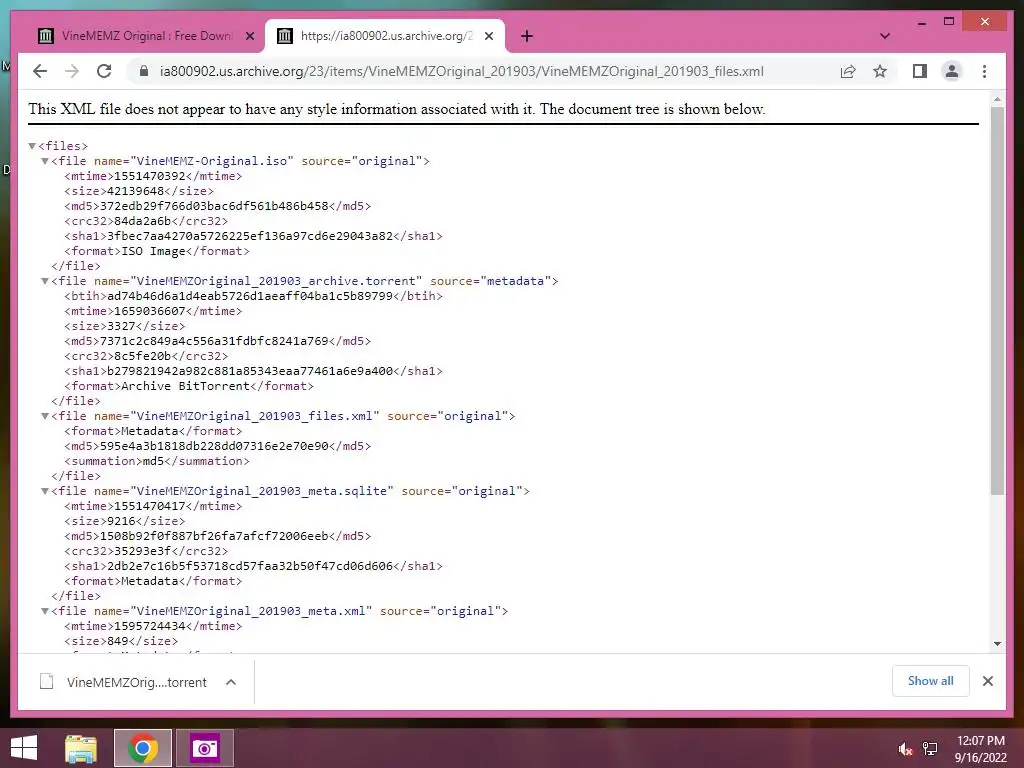Image resolution: width=1024 pixels, height=768 pixels.
Task: Click the summation md5 line
Action: 157,461
